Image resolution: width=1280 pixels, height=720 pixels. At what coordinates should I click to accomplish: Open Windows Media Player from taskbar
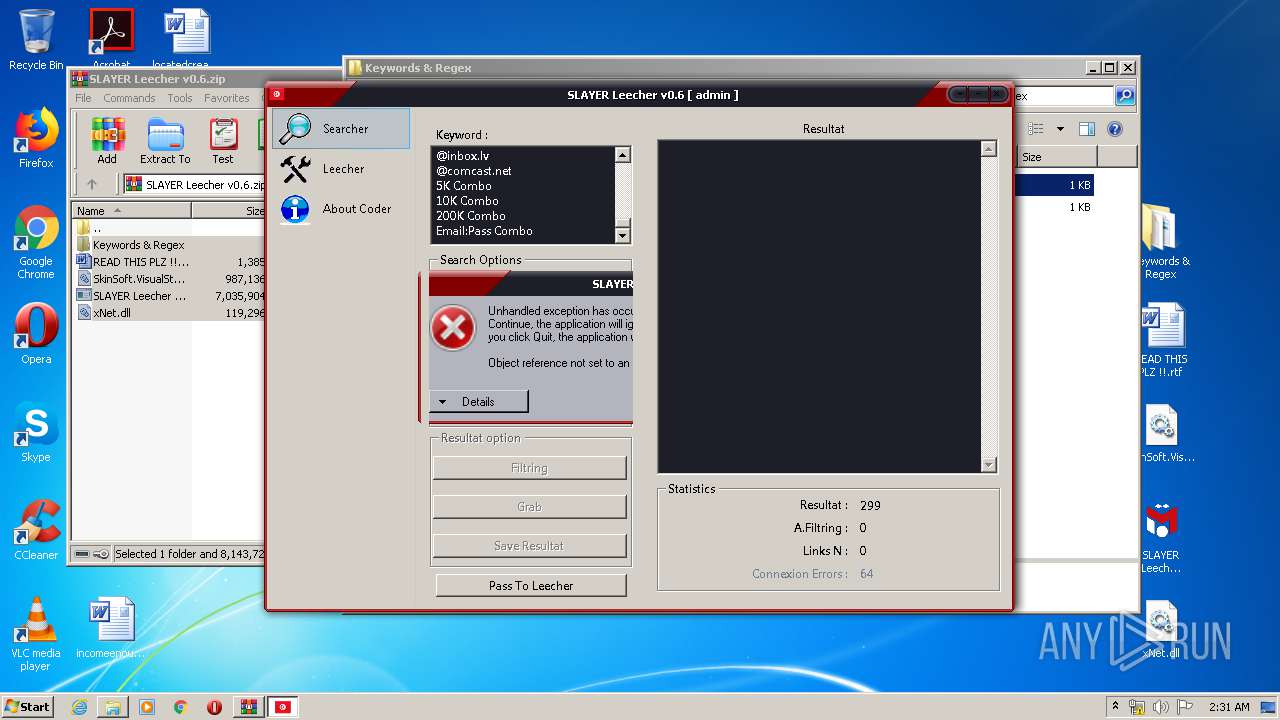click(147, 707)
